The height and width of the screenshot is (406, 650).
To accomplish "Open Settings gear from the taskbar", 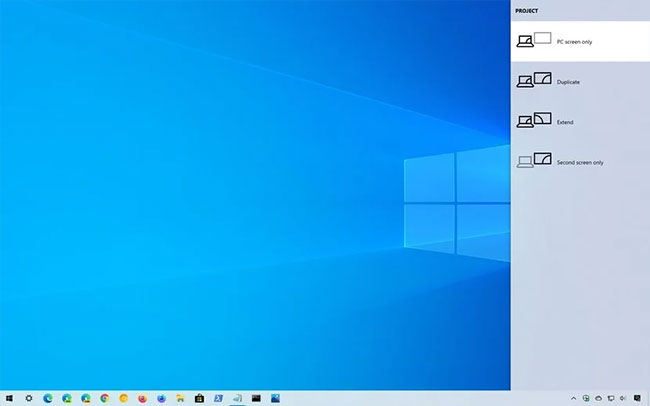I will (29, 399).
